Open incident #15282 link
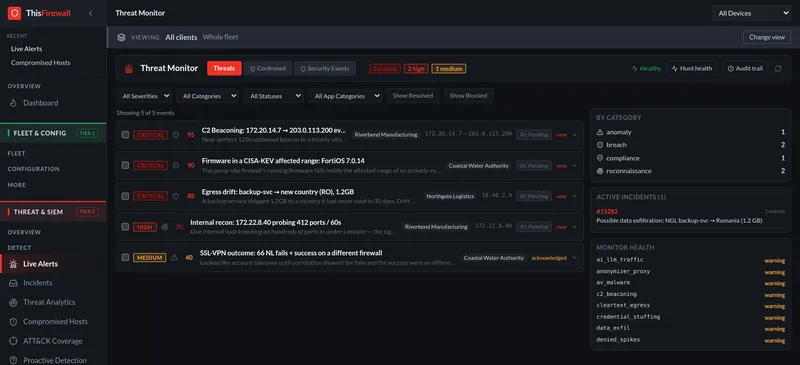Viewport: 800px width, 365px height. pyautogui.click(x=607, y=211)
